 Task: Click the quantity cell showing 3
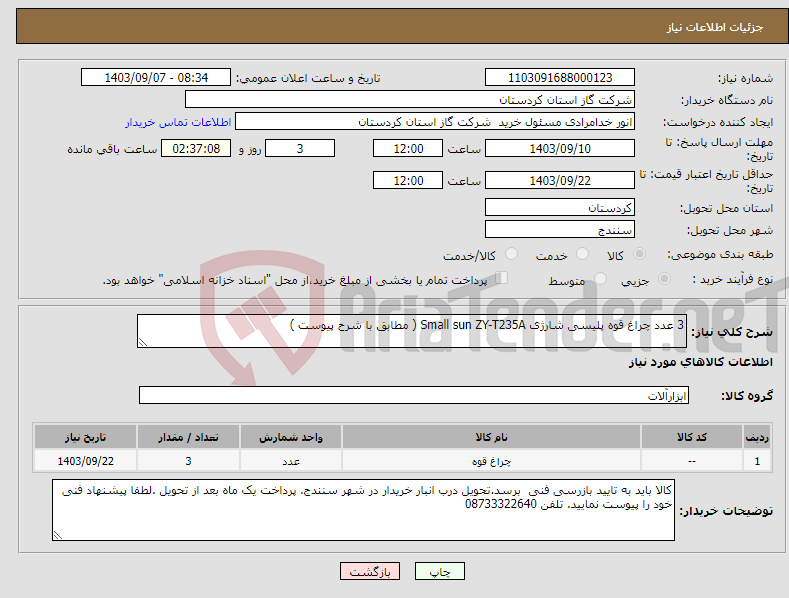188,461
